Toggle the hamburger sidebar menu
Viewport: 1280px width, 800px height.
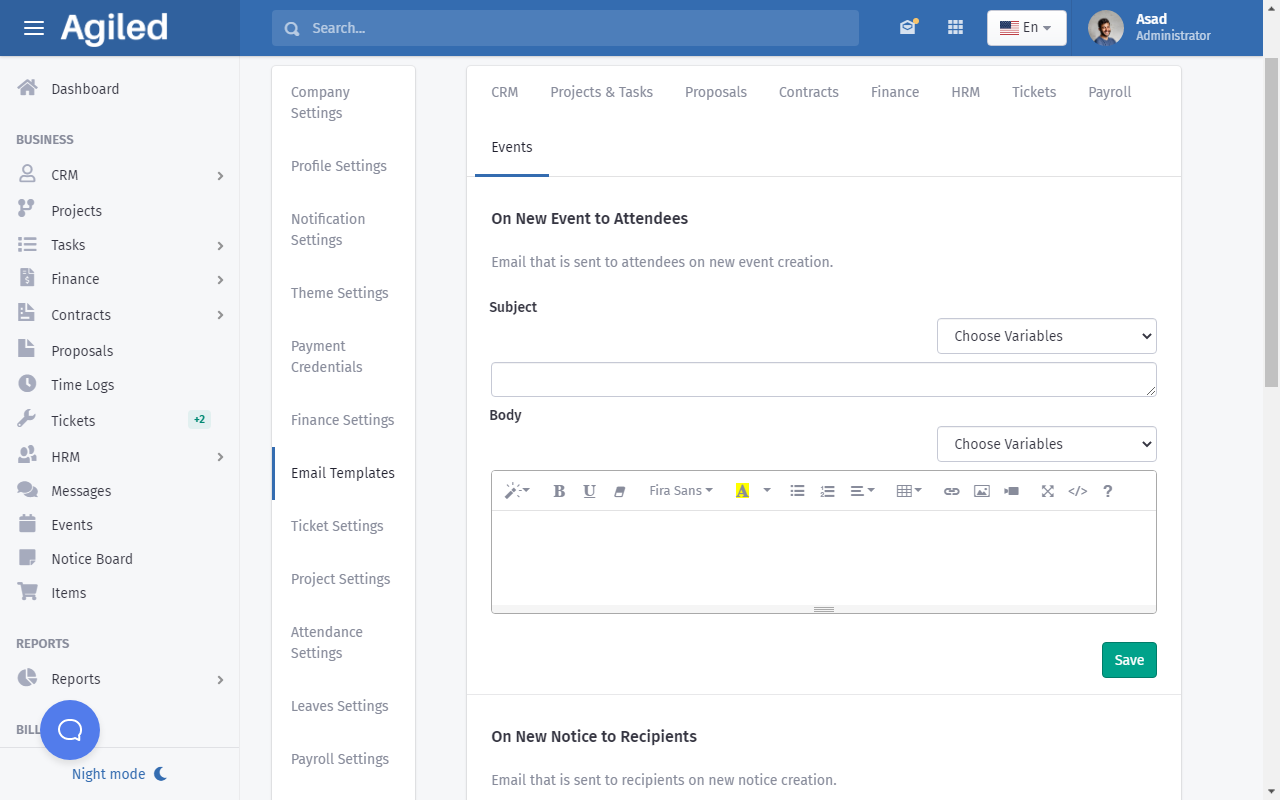point(34,28)
